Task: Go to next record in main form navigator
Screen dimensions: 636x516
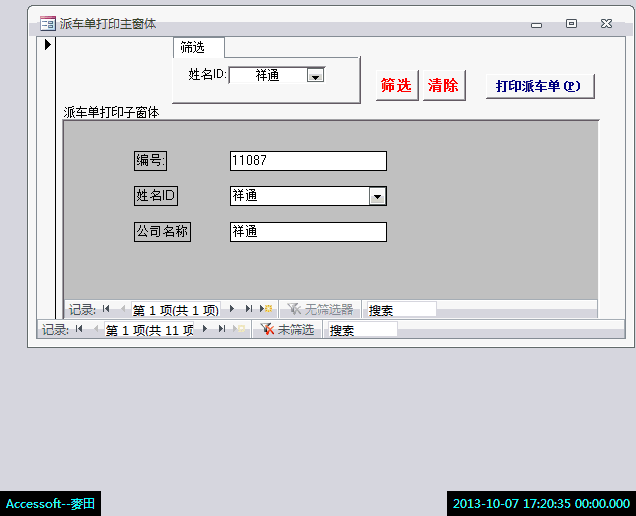Action: [205, 329]
